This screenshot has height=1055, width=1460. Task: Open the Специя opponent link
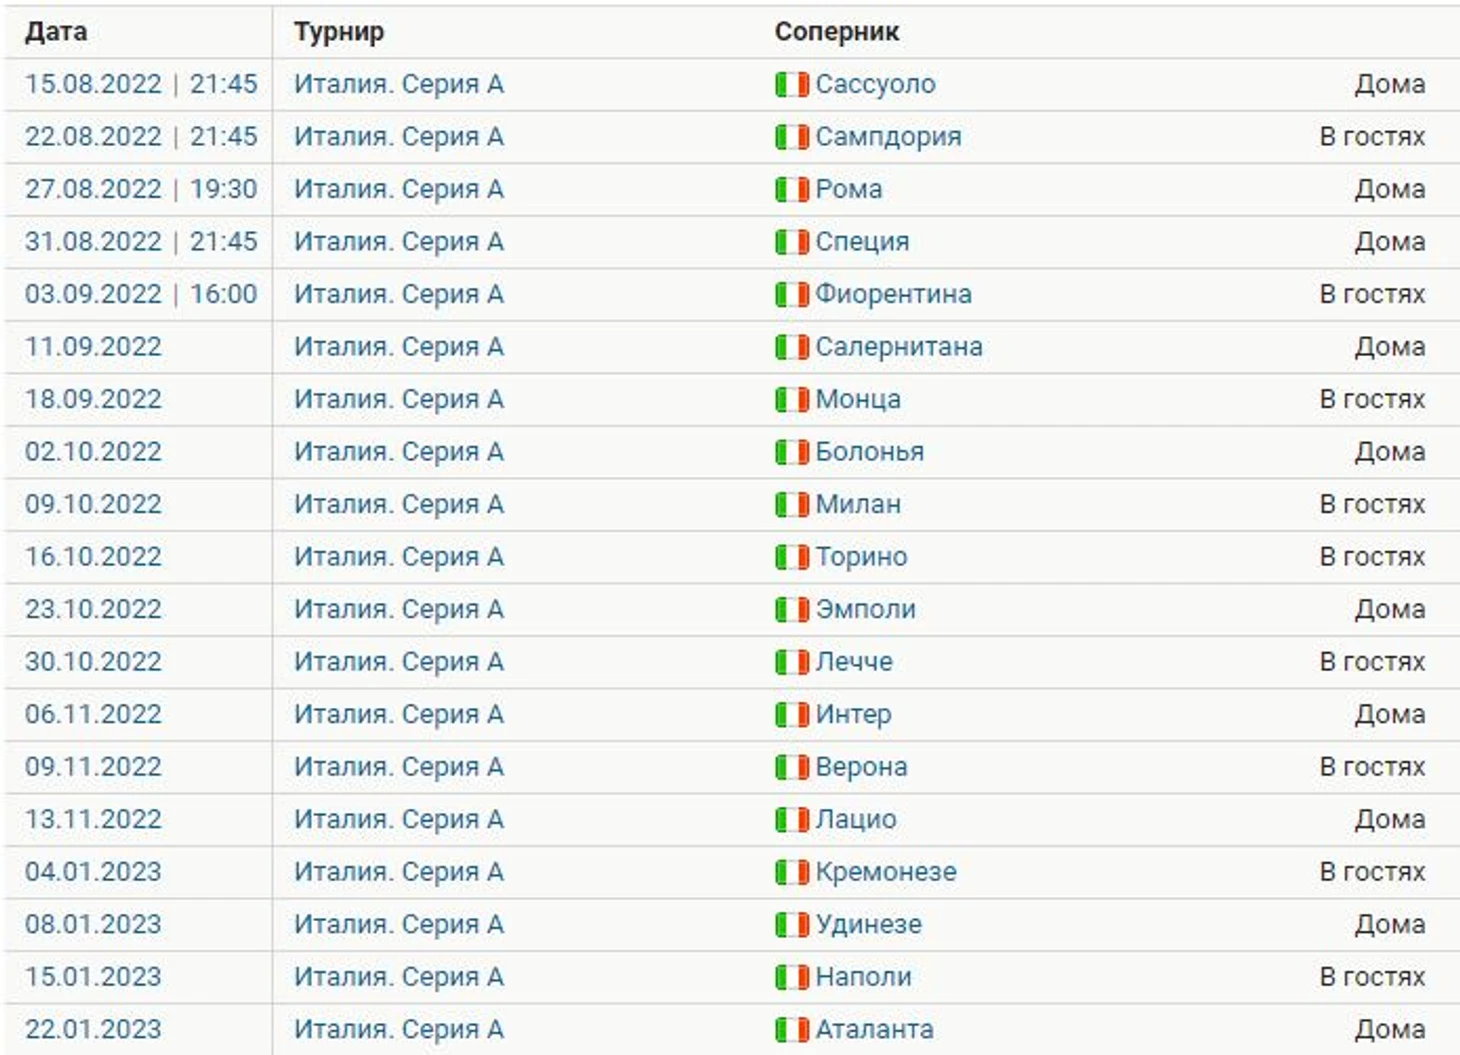pos(862,242)
